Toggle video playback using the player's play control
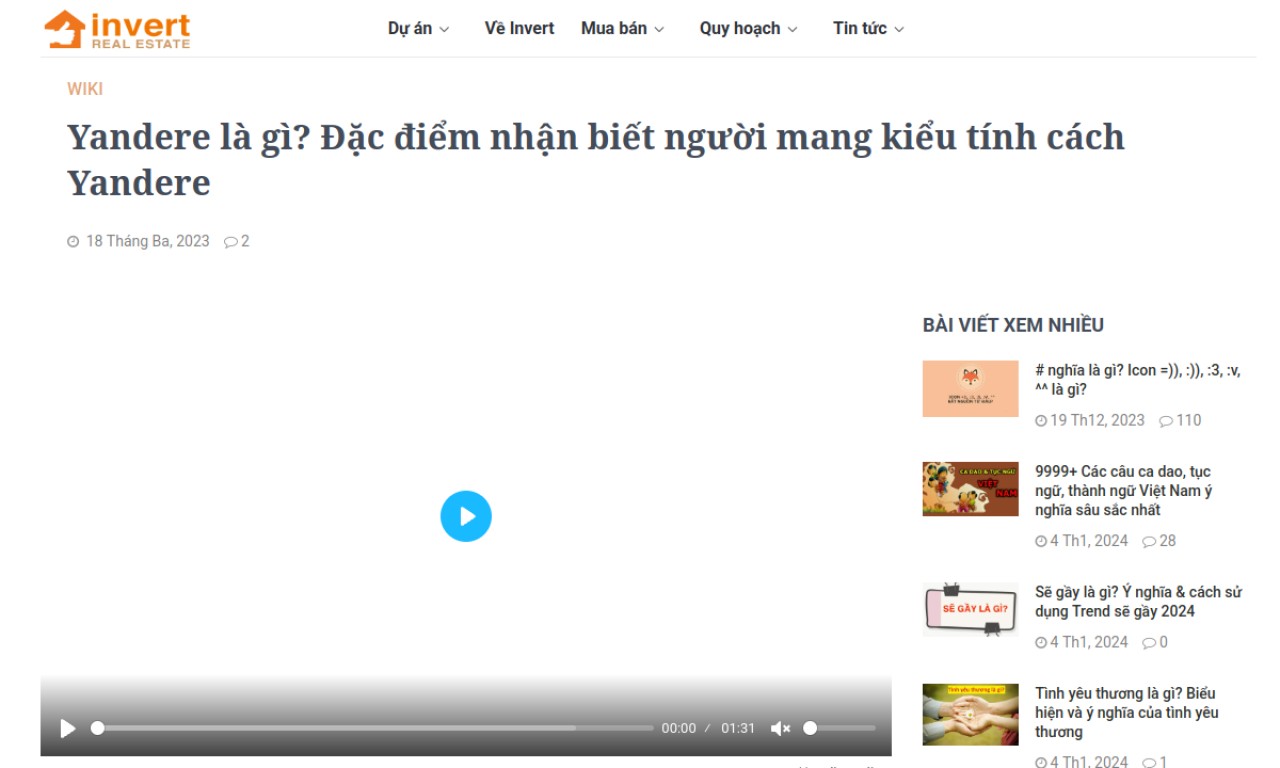Screen dimensions: 1280x768 coord(67,729)
